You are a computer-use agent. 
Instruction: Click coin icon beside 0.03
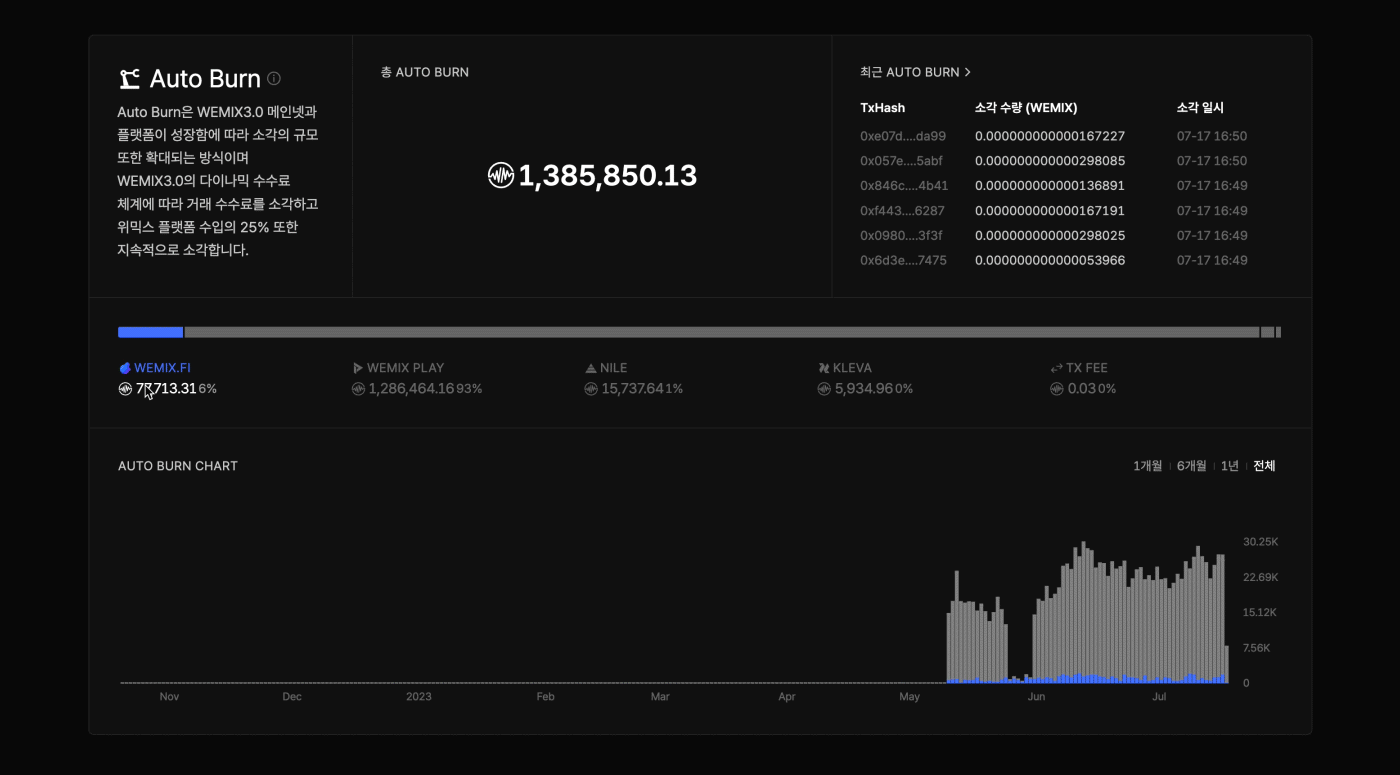1056,389
